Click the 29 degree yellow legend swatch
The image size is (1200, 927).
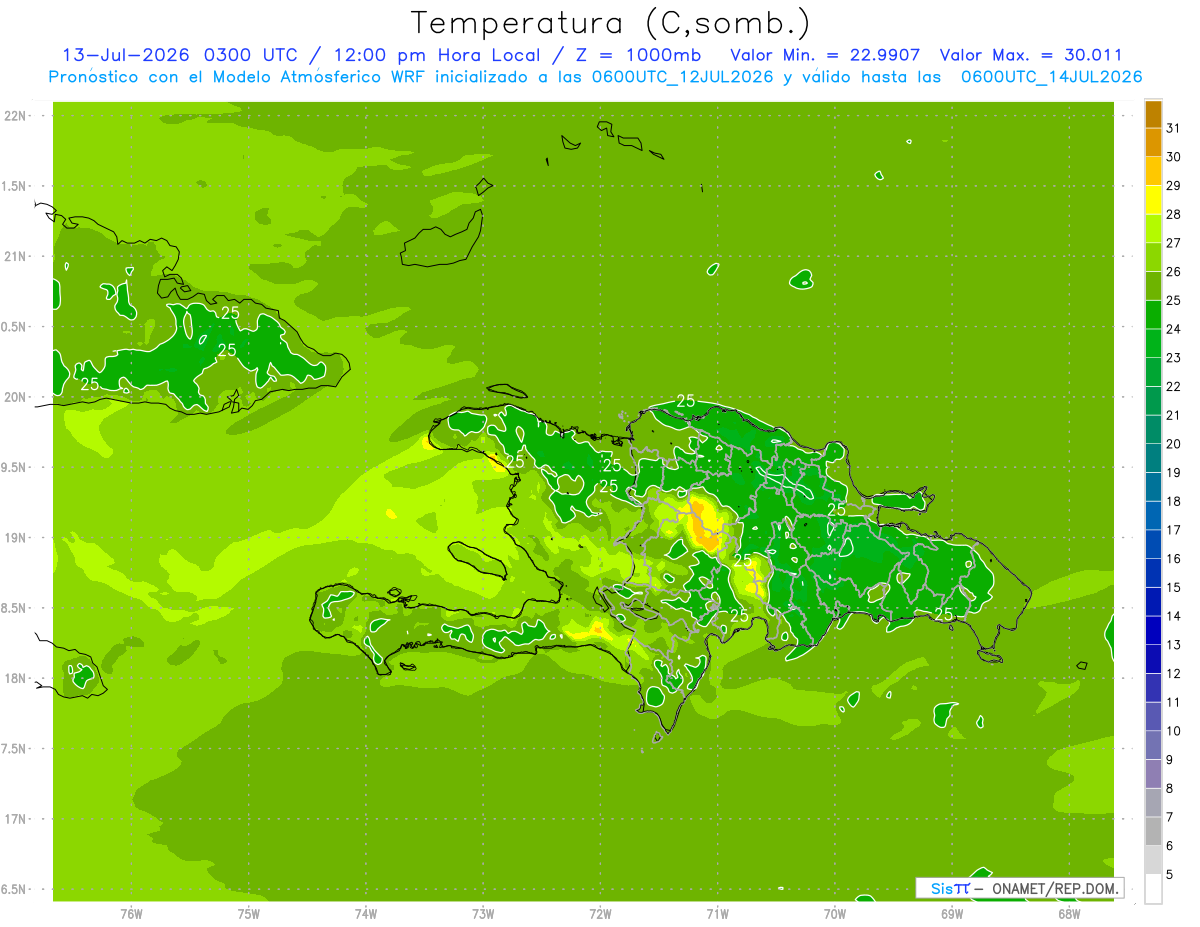coord(1153,199)
